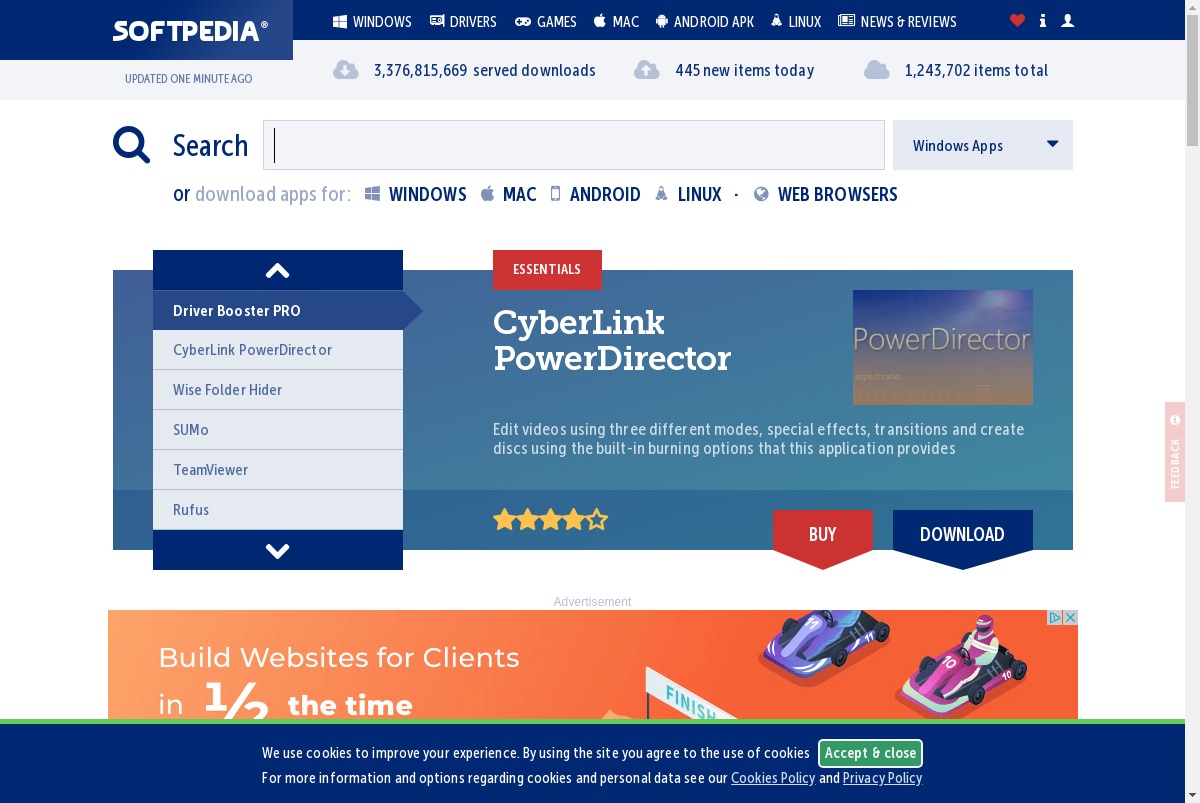Click the '445 new items today' text
Viewport: 1200px width, 803px height.
pyautogui.click(x=744, y=70)
